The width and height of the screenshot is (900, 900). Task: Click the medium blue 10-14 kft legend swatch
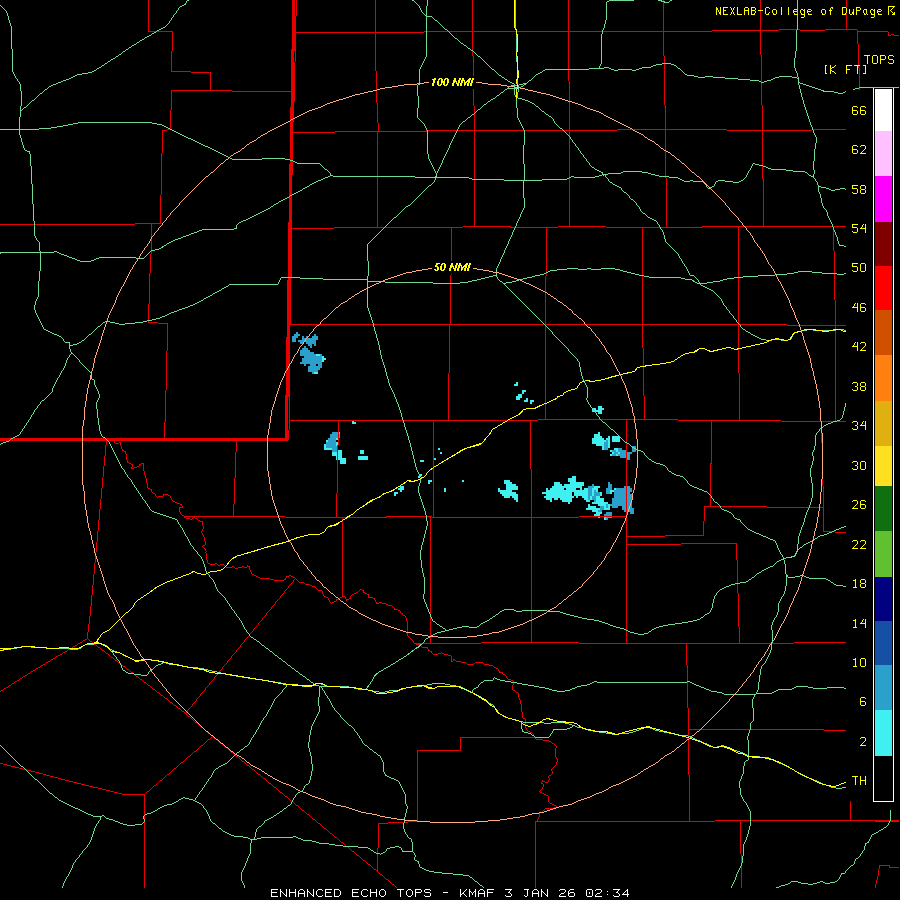(x=883, y=643)
